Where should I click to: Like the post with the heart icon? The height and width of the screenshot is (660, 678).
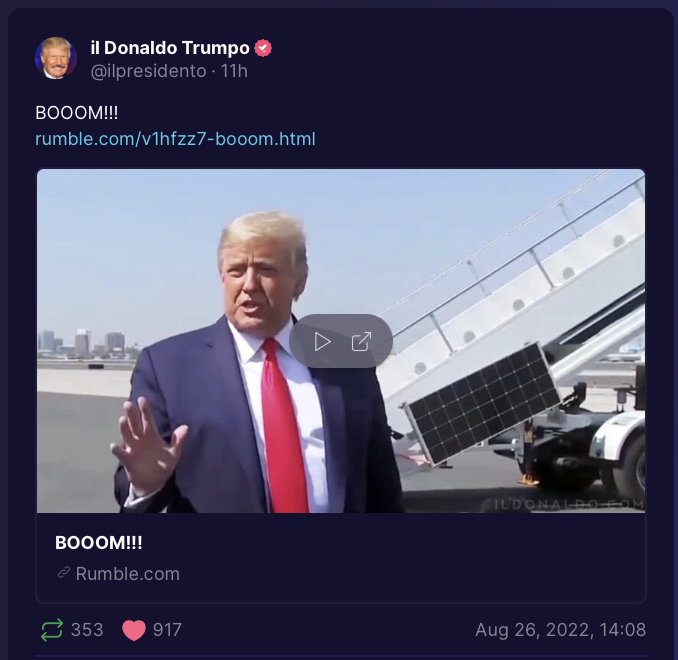(134, 630)
